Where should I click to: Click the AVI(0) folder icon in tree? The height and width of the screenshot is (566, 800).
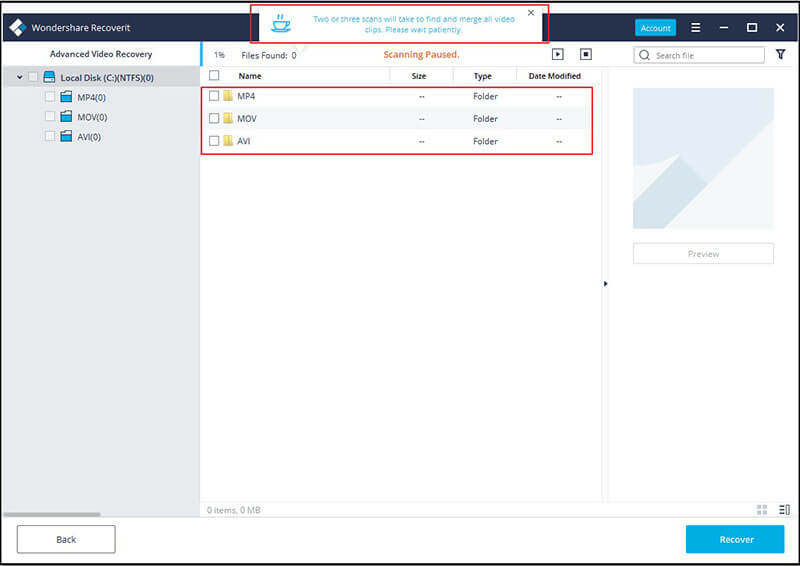click(x=66, y=136)
